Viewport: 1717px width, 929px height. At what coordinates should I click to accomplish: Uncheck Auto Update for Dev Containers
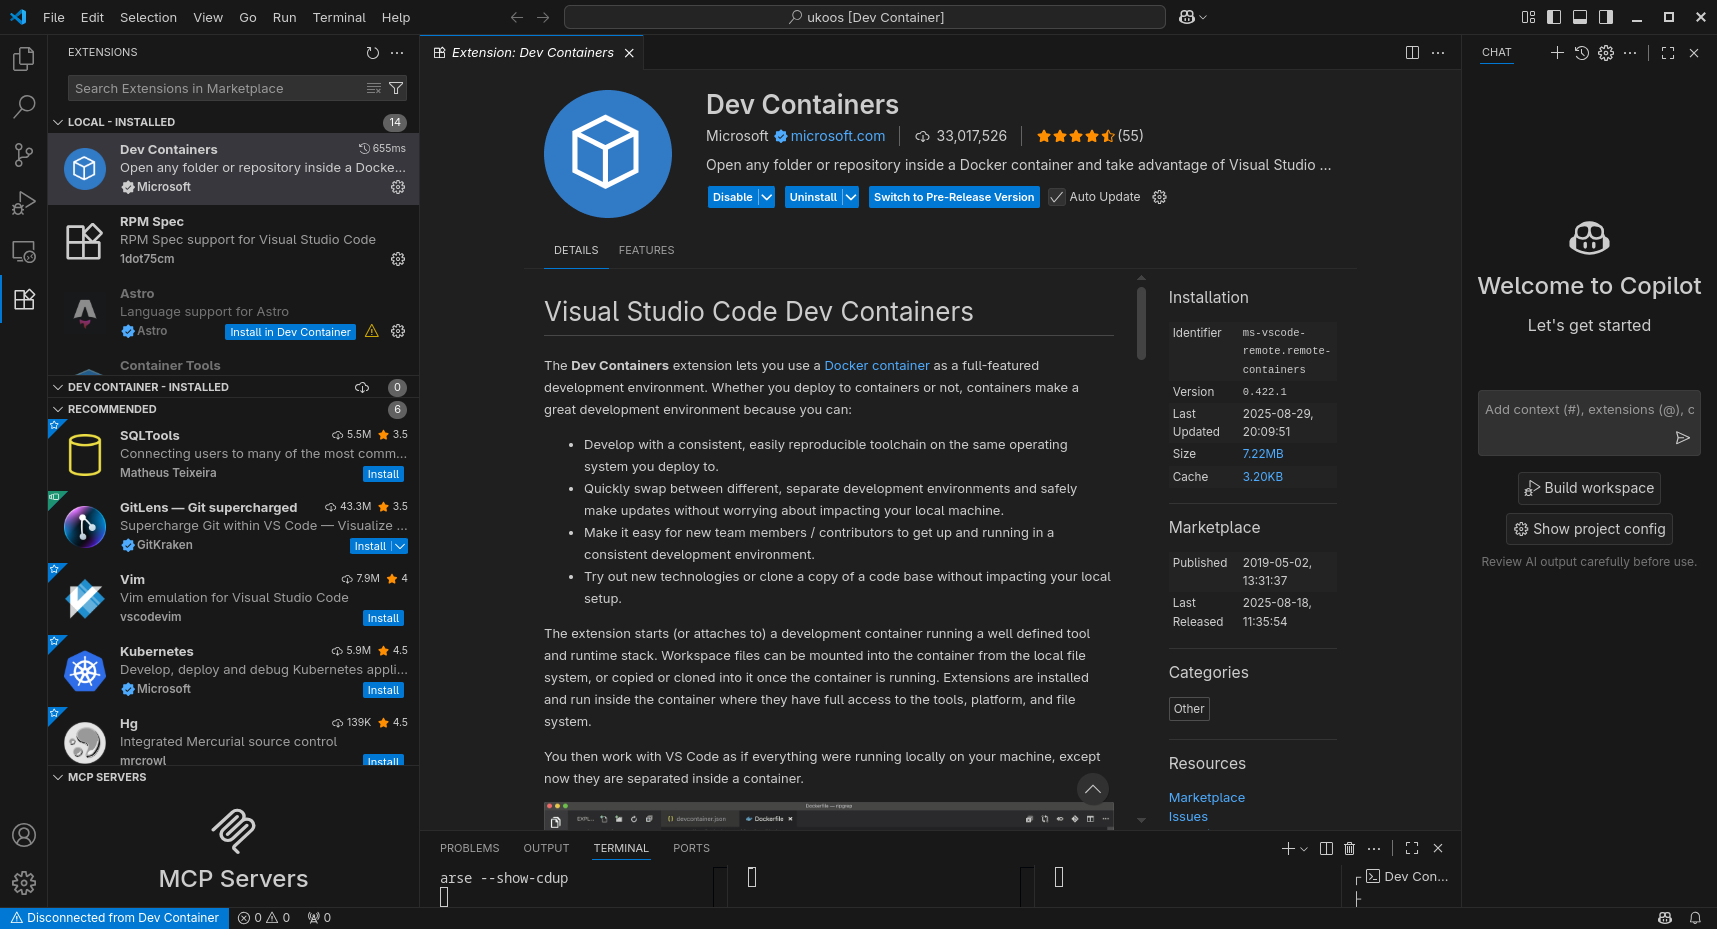pos(1057,197)
